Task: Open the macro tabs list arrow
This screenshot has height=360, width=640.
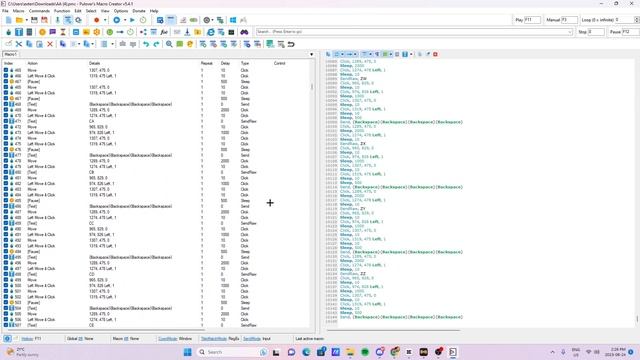Action: (311, 54)
